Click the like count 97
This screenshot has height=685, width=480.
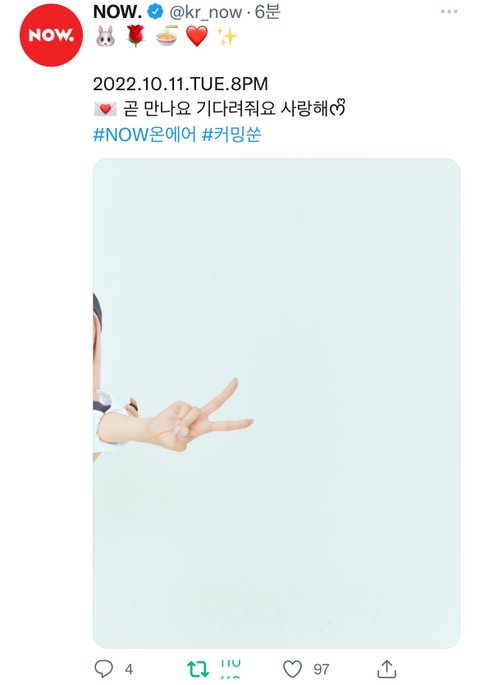click(321, 669)
